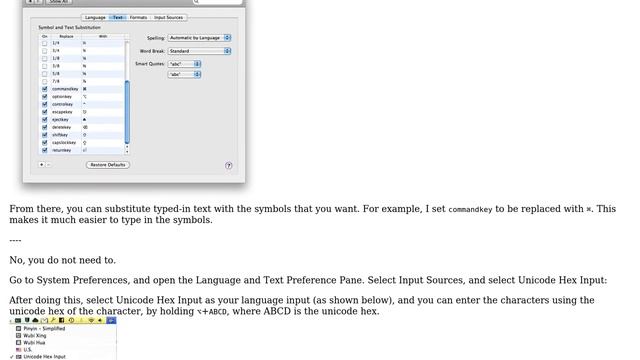This screenshot has width=640, height=360.
Task: Click the substitution list scrollbar thumb
Action: [x=127, y=112]
